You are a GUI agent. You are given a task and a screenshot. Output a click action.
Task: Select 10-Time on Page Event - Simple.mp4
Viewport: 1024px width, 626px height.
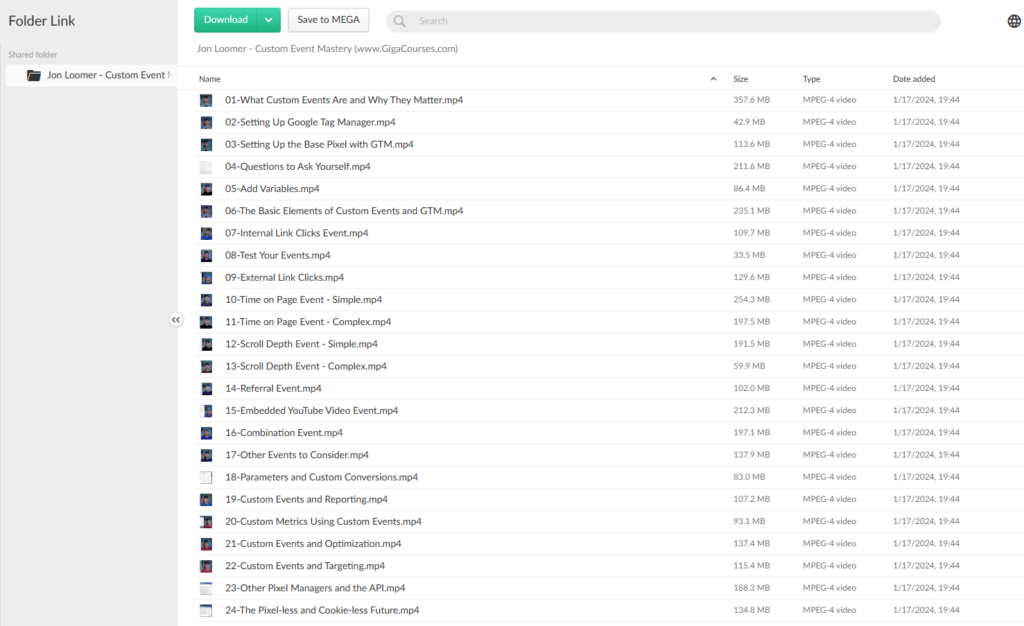(303, 300)
